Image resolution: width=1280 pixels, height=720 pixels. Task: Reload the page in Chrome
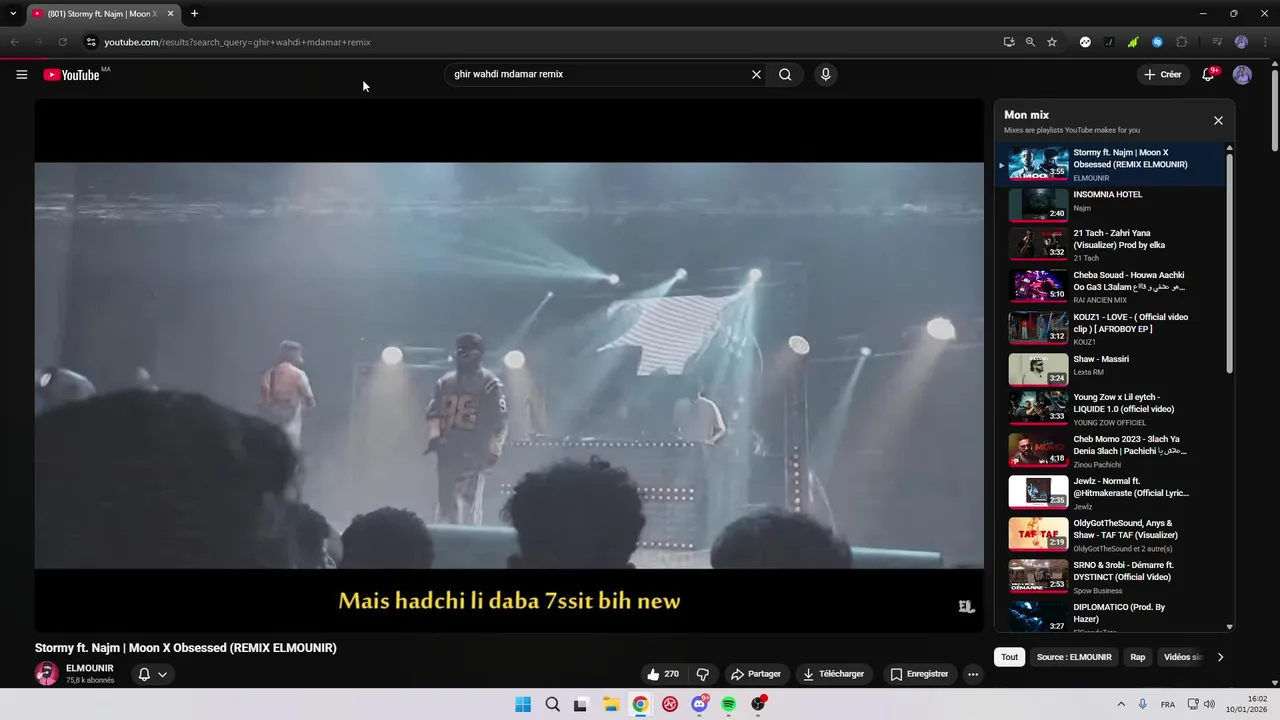click(62, 42)
